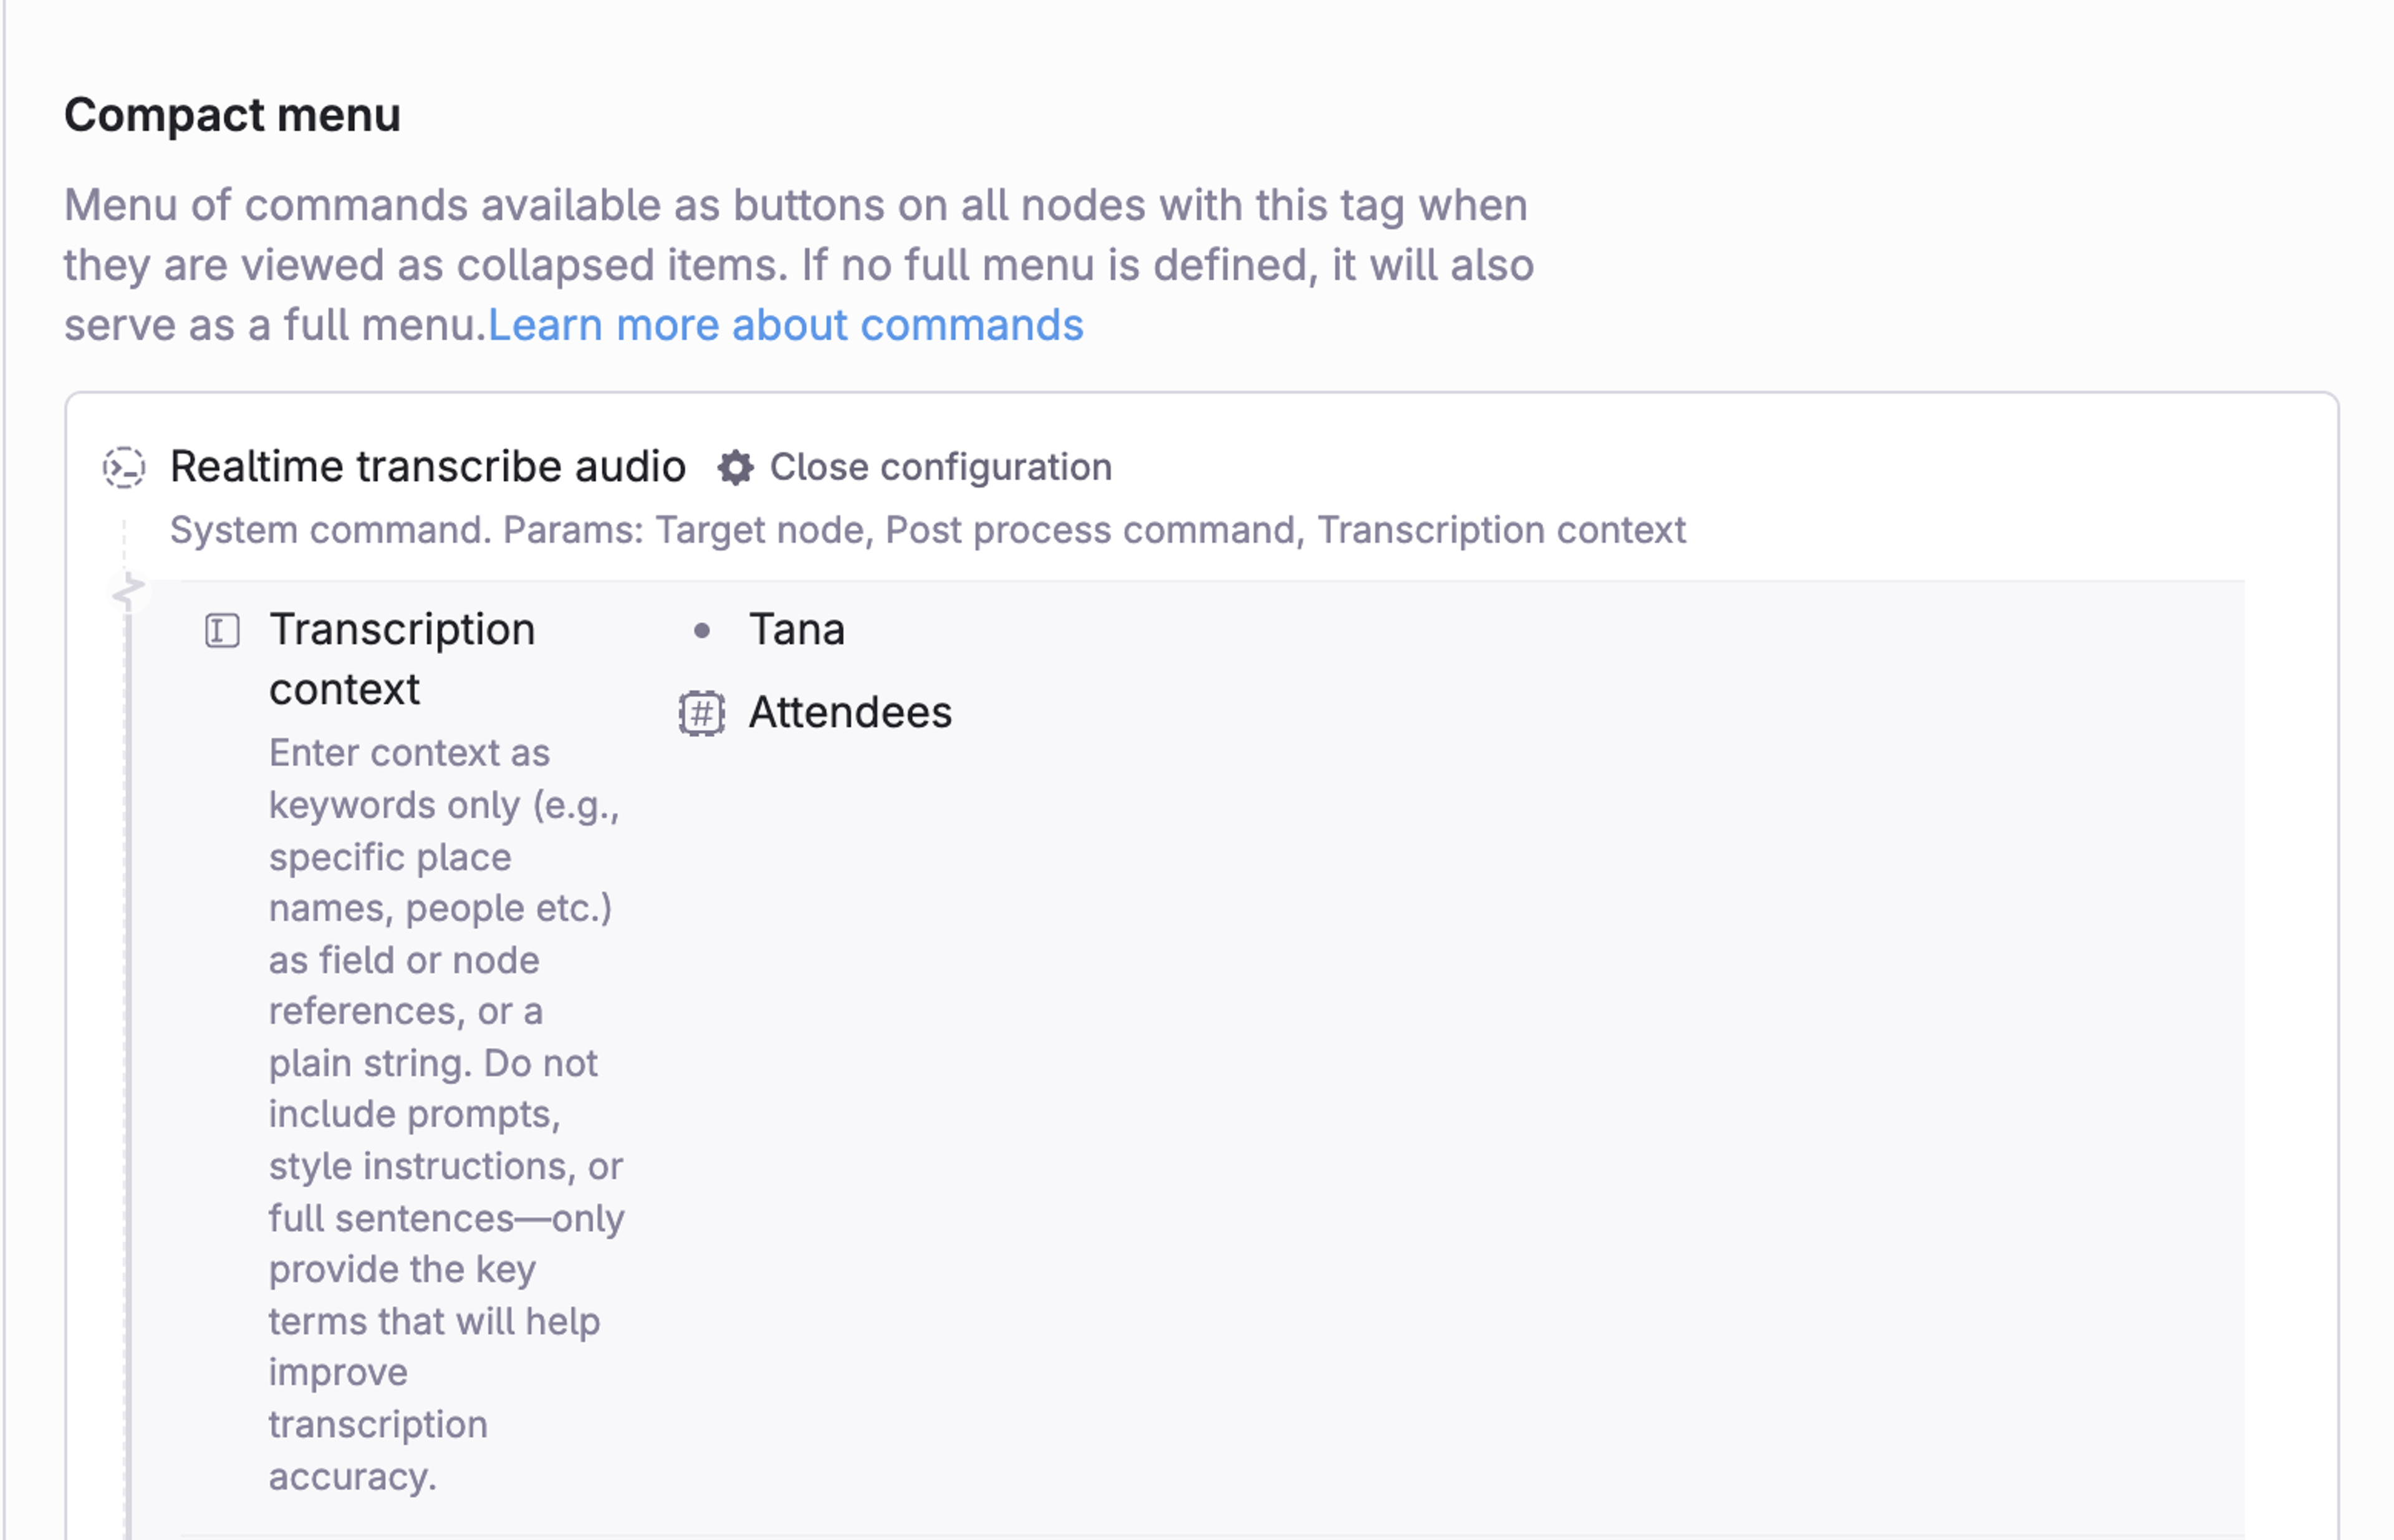Select the Attendees field reference
This screenshot has width=2394, height=1540.
coord(850,713)
